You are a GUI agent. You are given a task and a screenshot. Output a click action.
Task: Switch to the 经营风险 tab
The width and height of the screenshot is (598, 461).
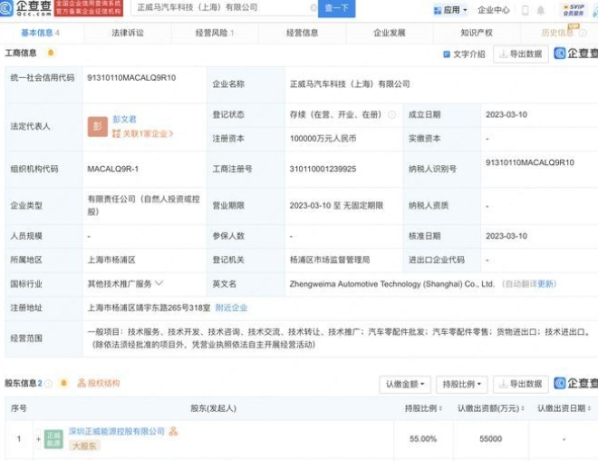point(215,33)
